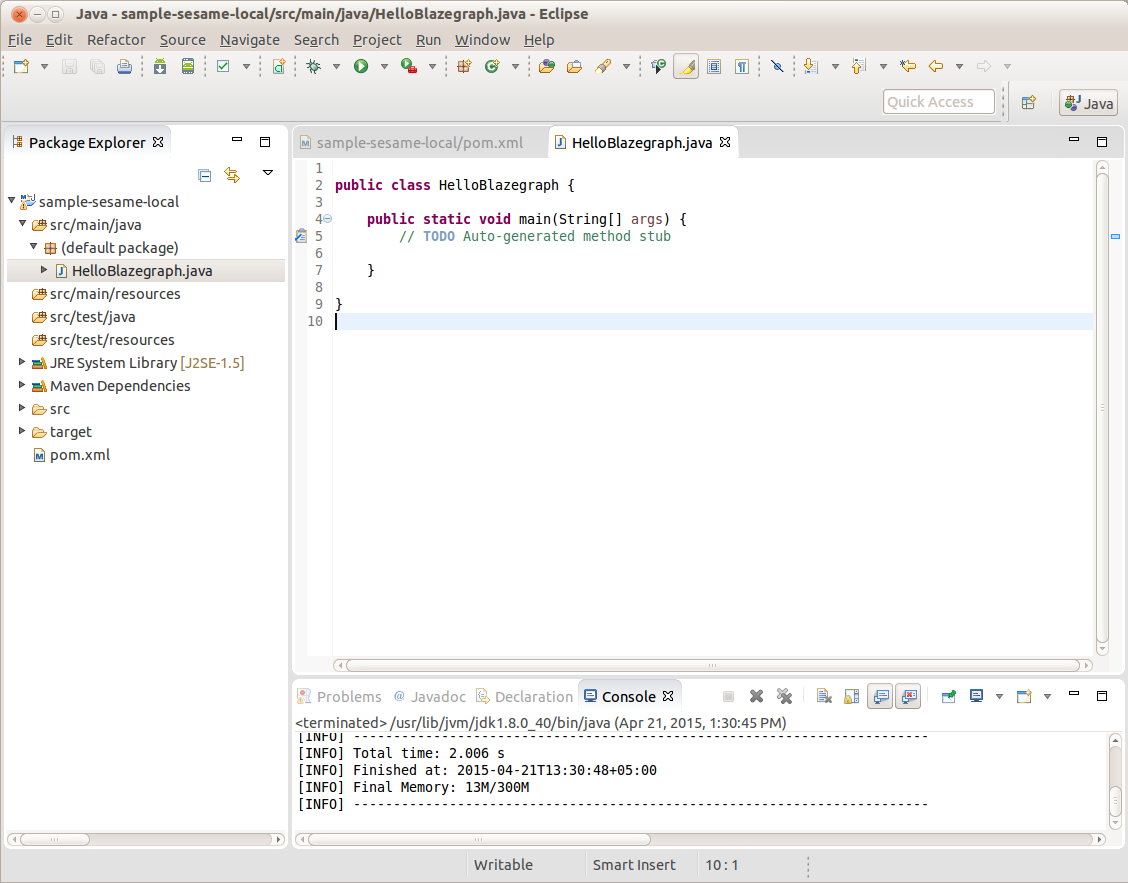Expand JRE System Library node
Viewport: 1128px width, 883px height.
tap(23, 362)
